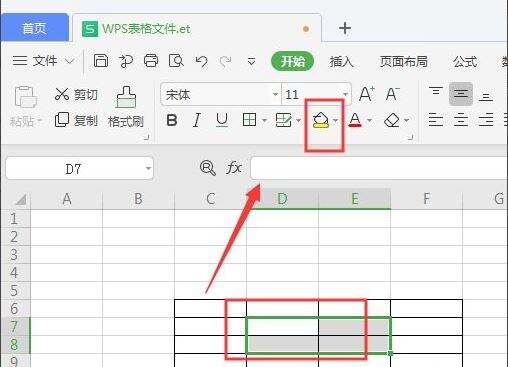
Task: Select row 5 header
Action: point(15,291)
